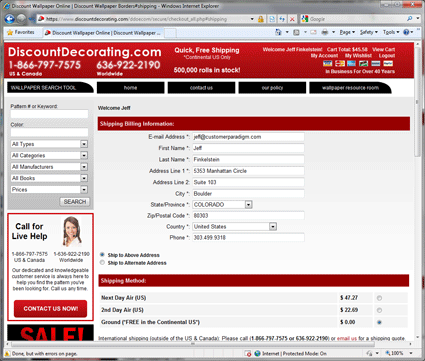
Task: Click the Print icon
Action: [325, 32]
